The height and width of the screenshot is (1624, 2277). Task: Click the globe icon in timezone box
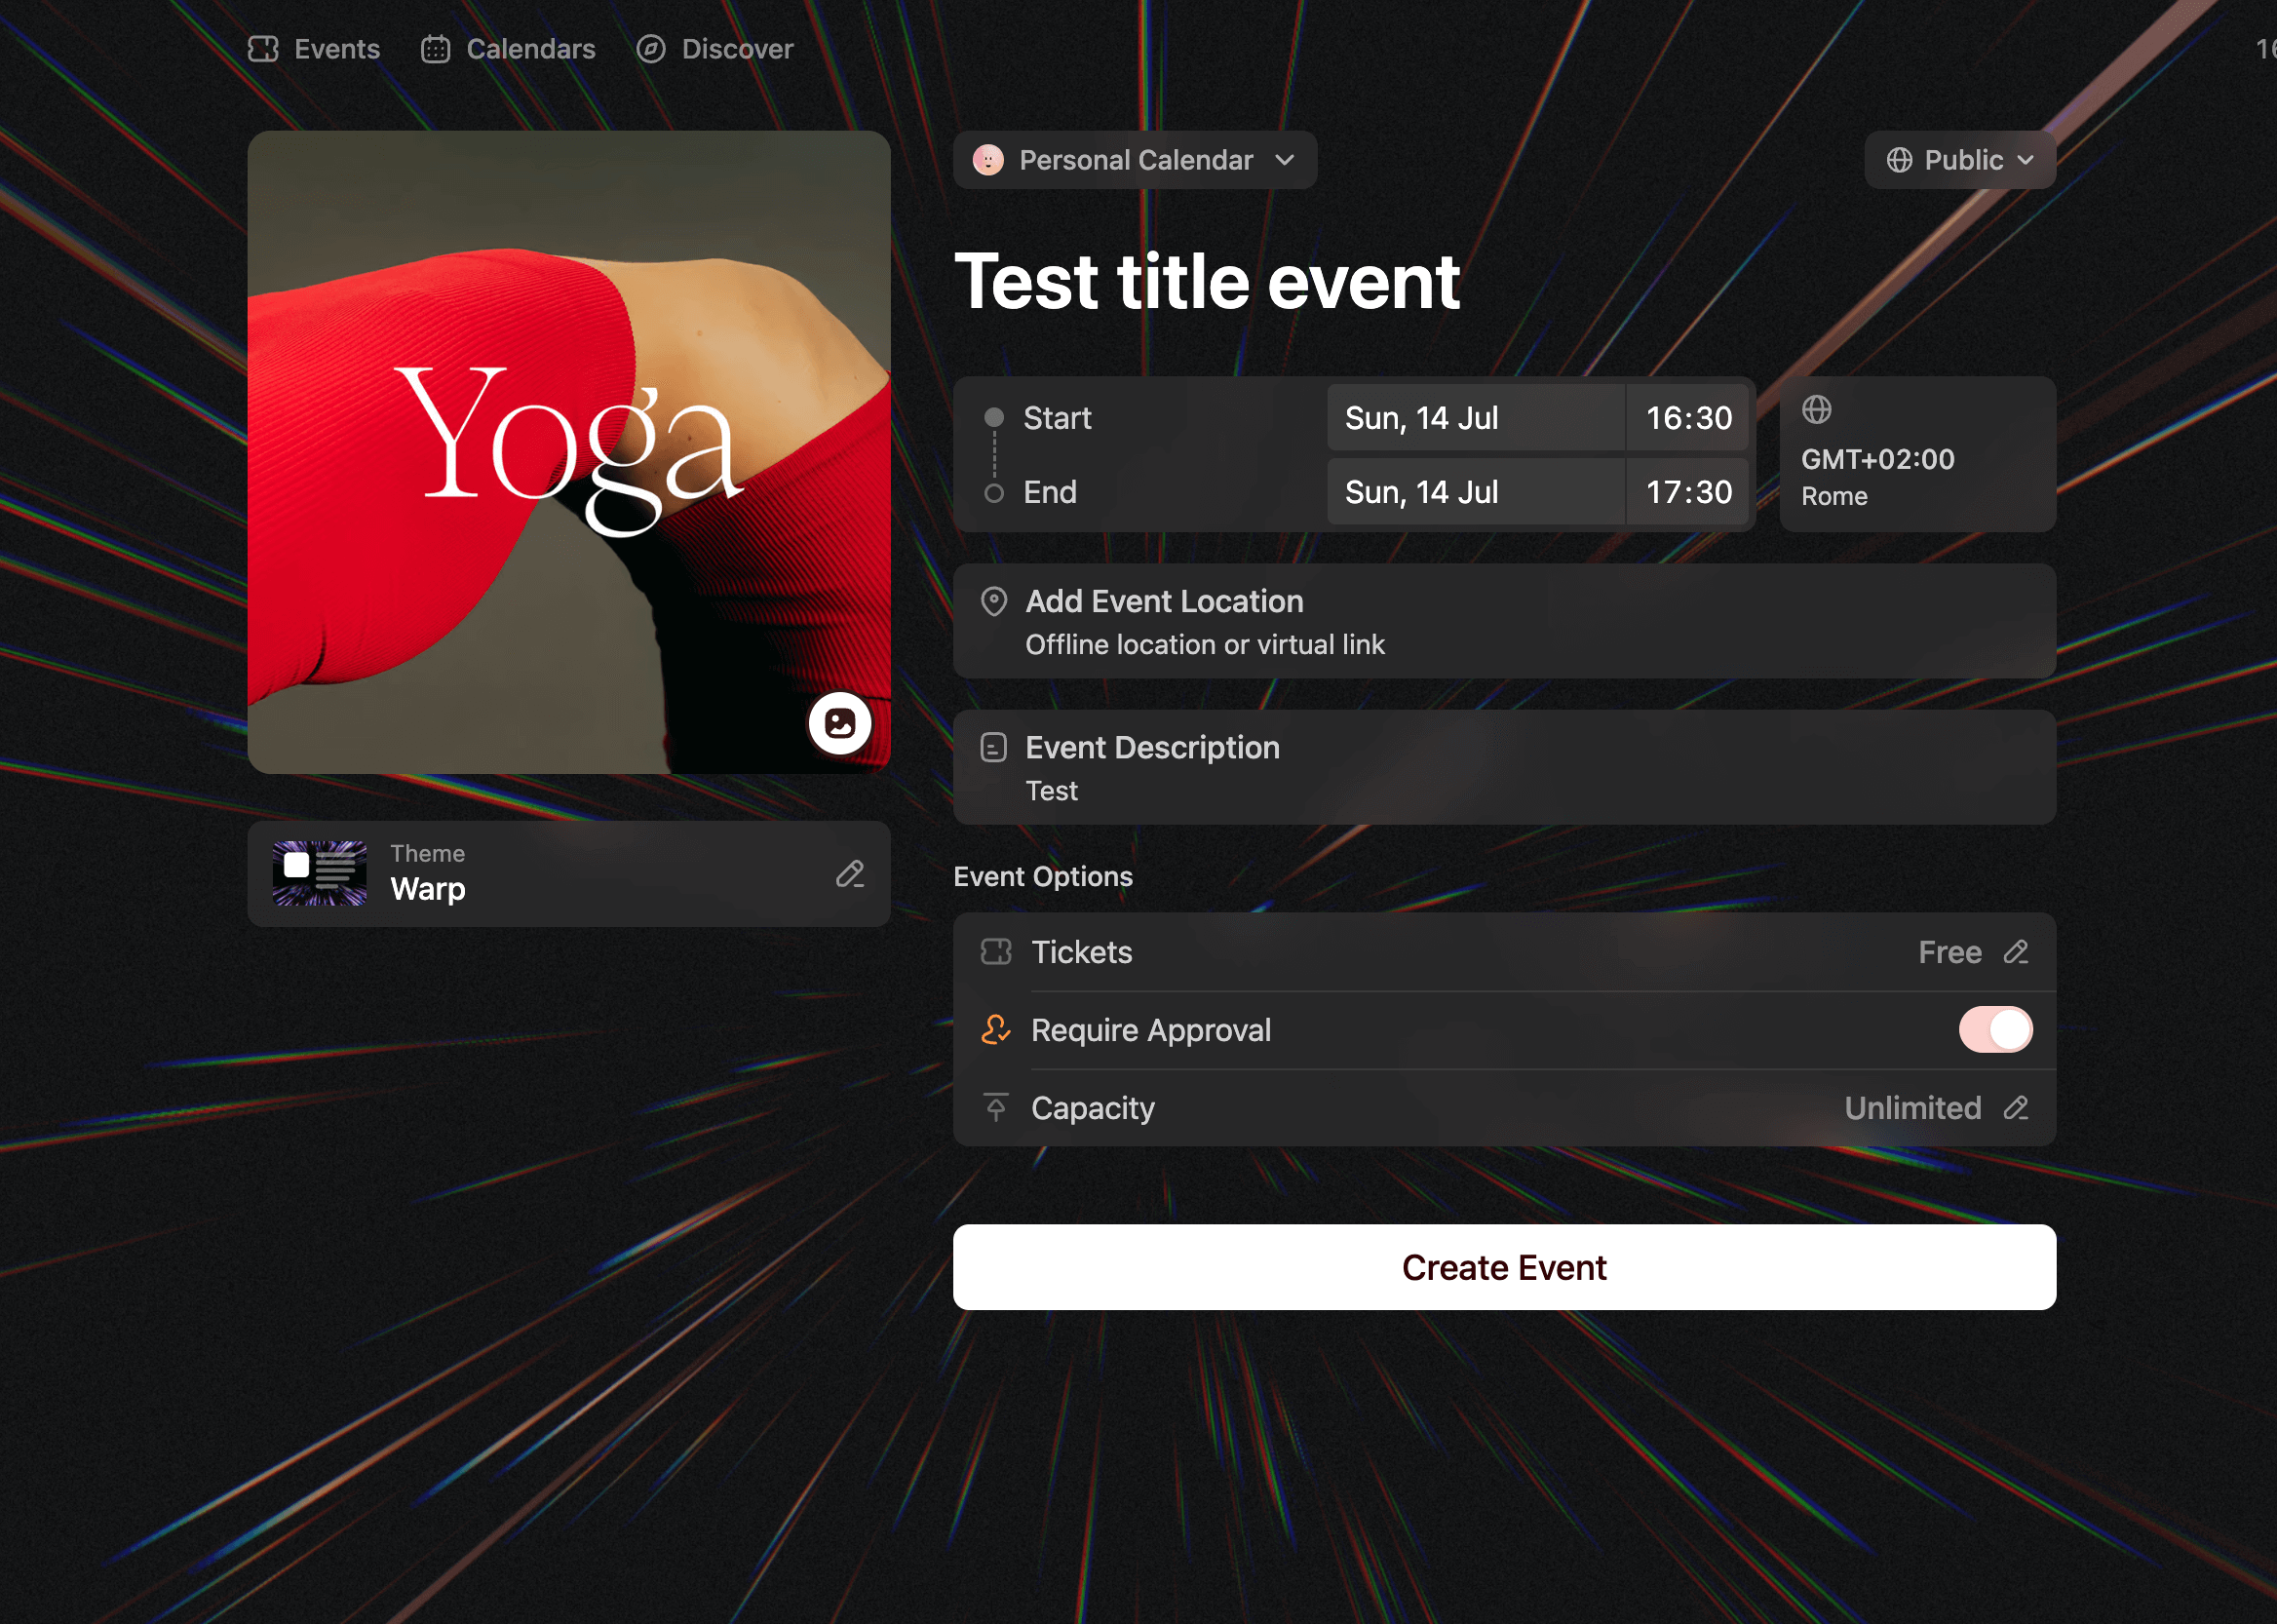[1816, 410]
